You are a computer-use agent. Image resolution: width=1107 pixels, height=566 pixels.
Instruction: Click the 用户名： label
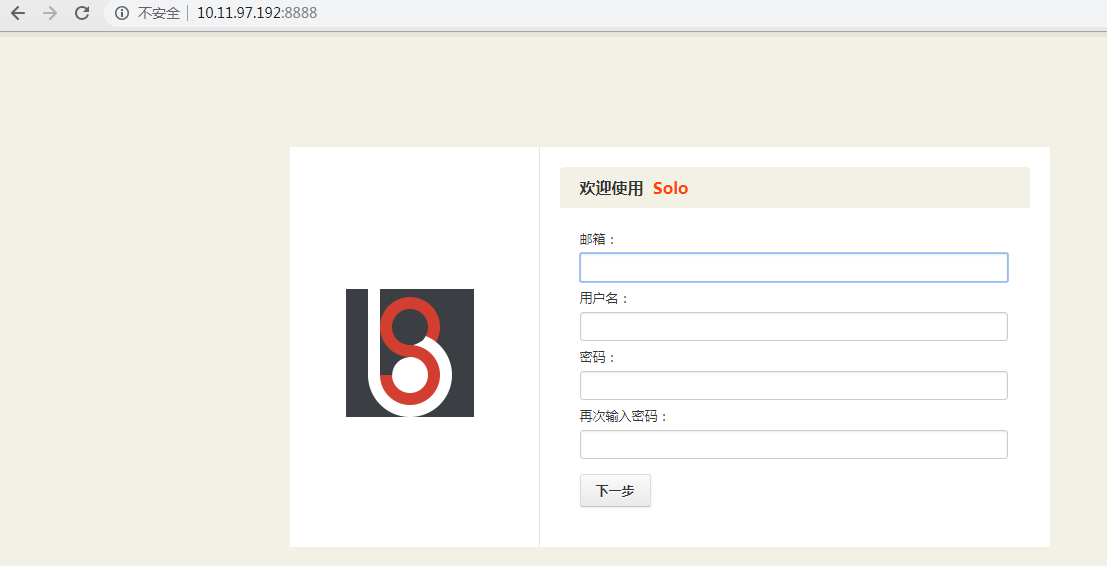(604, 299)
